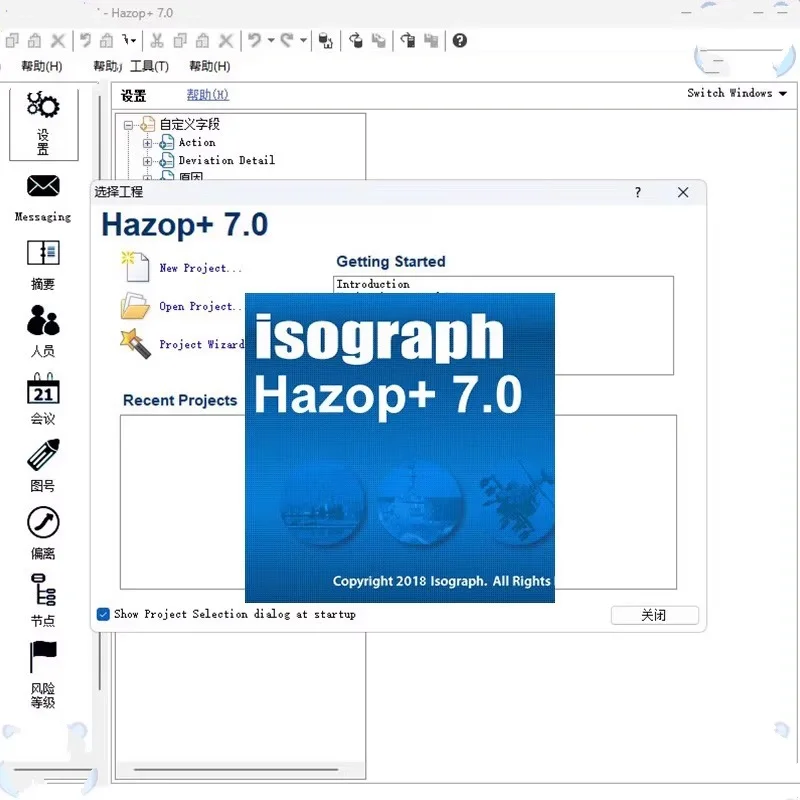Open the 工具(T) menu
The width and height of the screenshot is (800, 800).
click(x=149, y=66)
